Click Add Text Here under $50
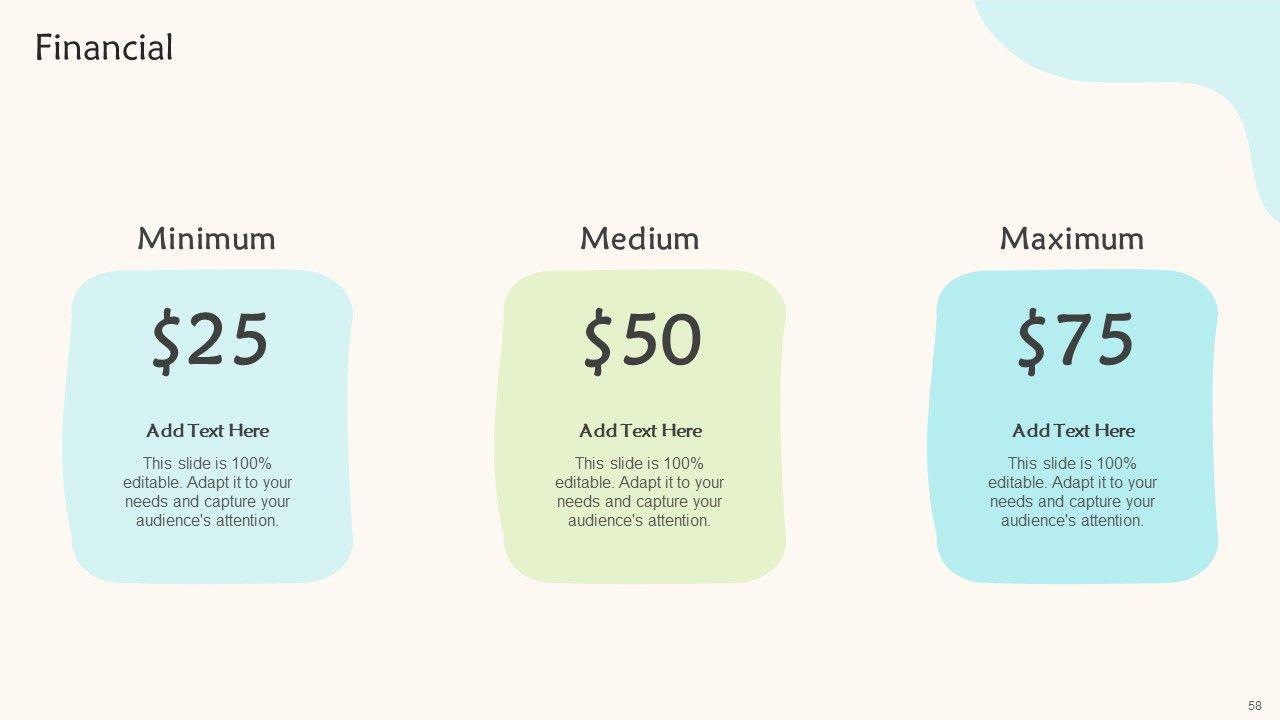Viewport: 1280px width, 720px height. [640, 431]
